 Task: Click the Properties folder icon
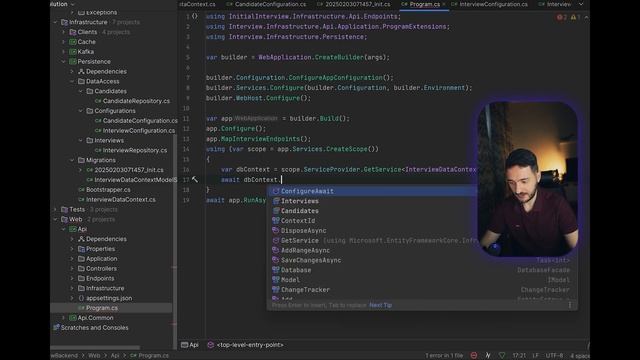[x=81, y=249]
